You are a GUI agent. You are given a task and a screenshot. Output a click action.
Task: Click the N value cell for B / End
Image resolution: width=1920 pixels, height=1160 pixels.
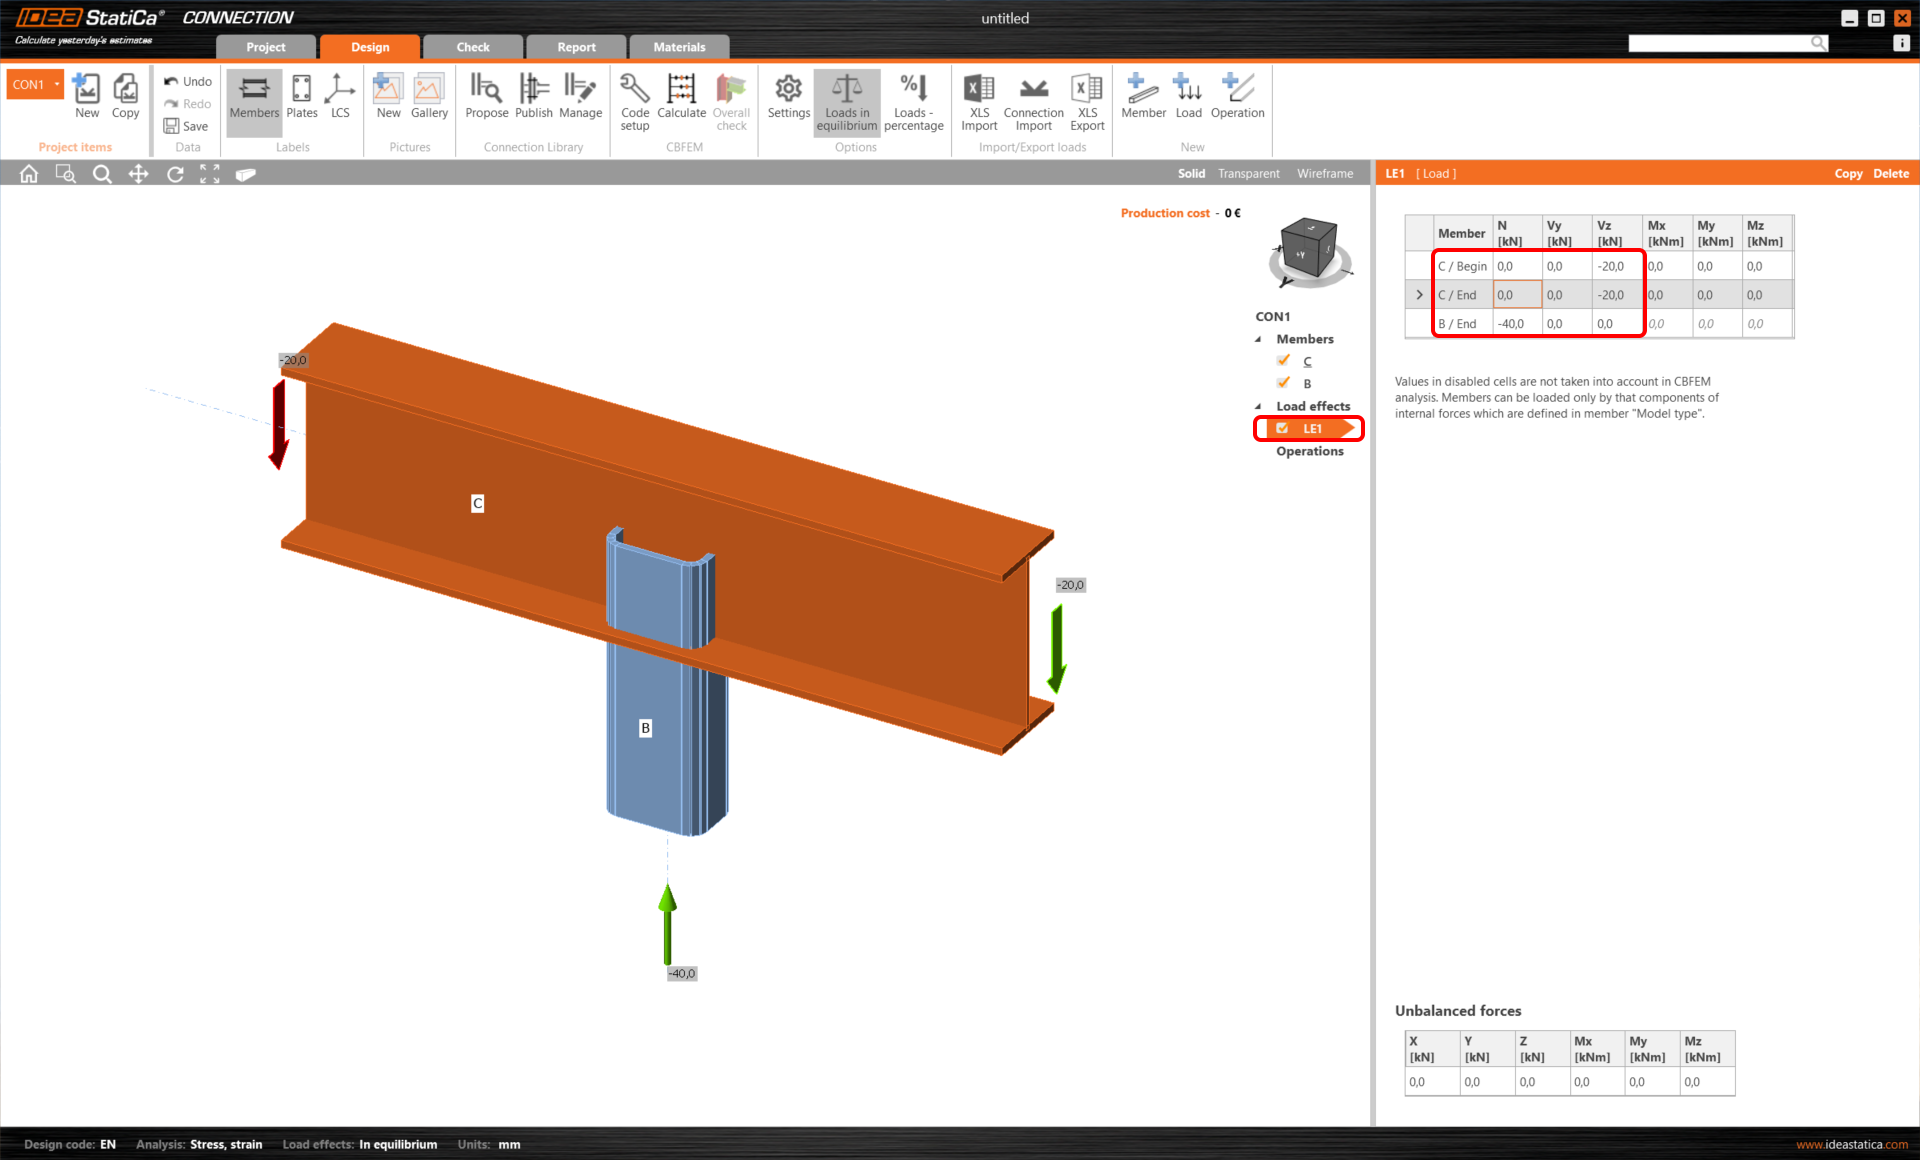tap(1515, 324)
